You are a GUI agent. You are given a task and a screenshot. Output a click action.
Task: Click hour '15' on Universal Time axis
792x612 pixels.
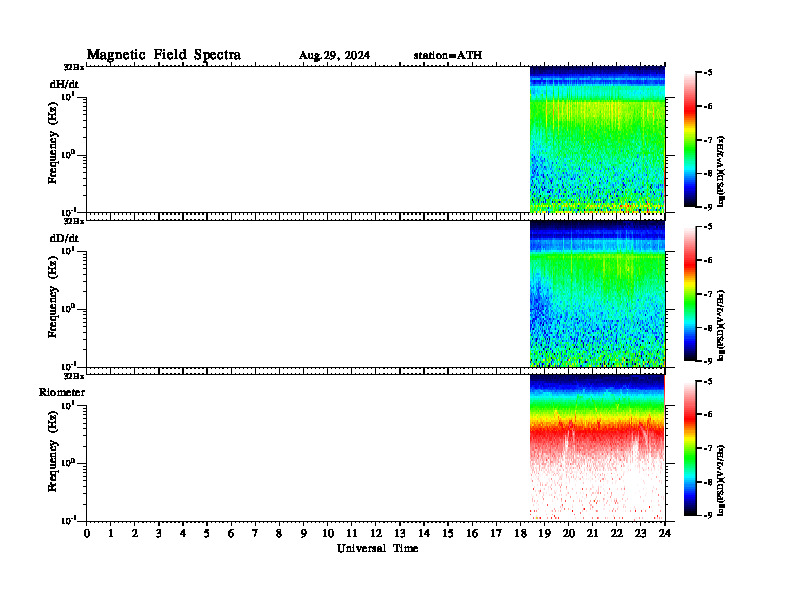tap(448, 534)
